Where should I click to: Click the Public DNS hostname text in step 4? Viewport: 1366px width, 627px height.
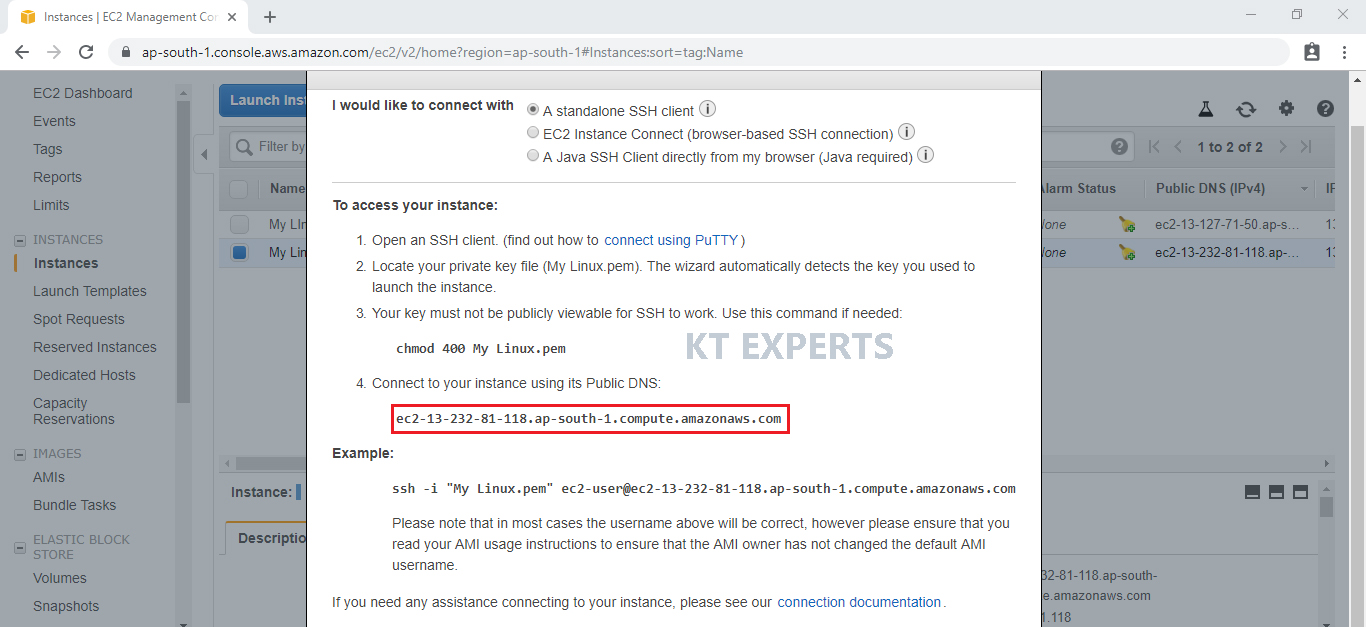(x=589, y=419)
